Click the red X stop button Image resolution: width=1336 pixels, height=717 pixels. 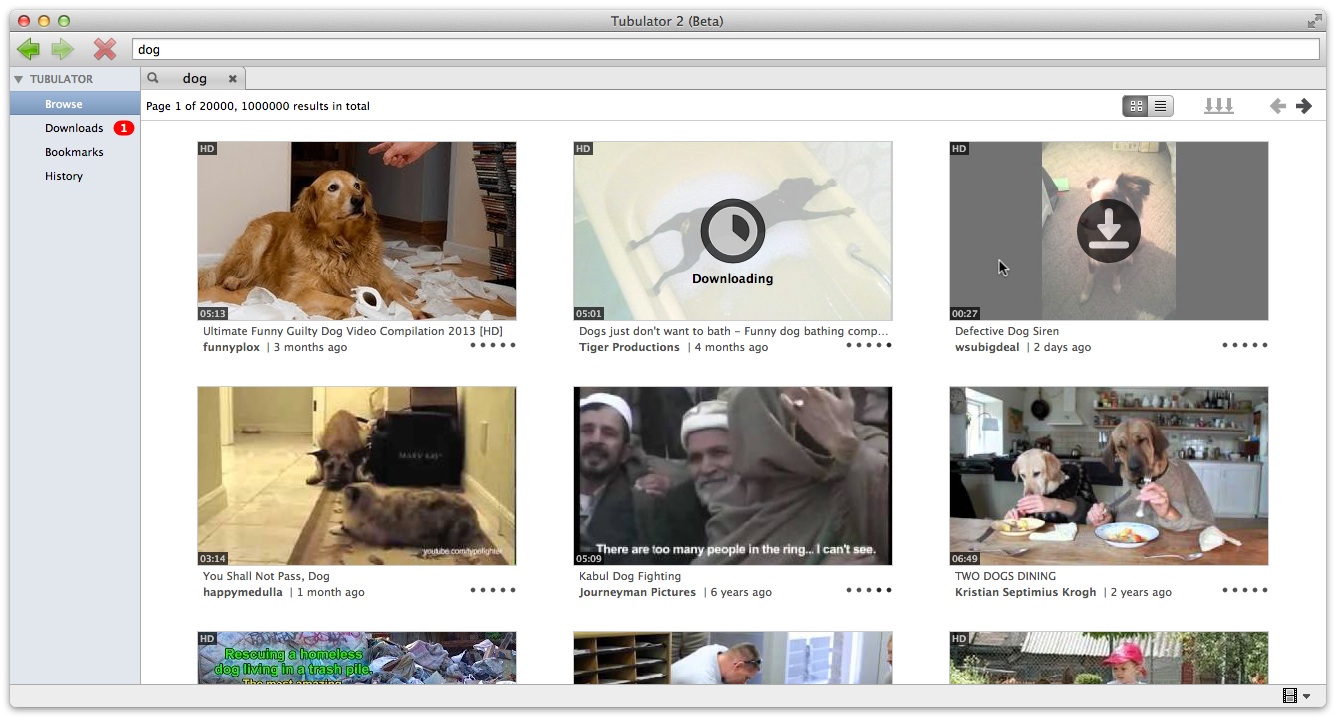[x=105, y=49]
